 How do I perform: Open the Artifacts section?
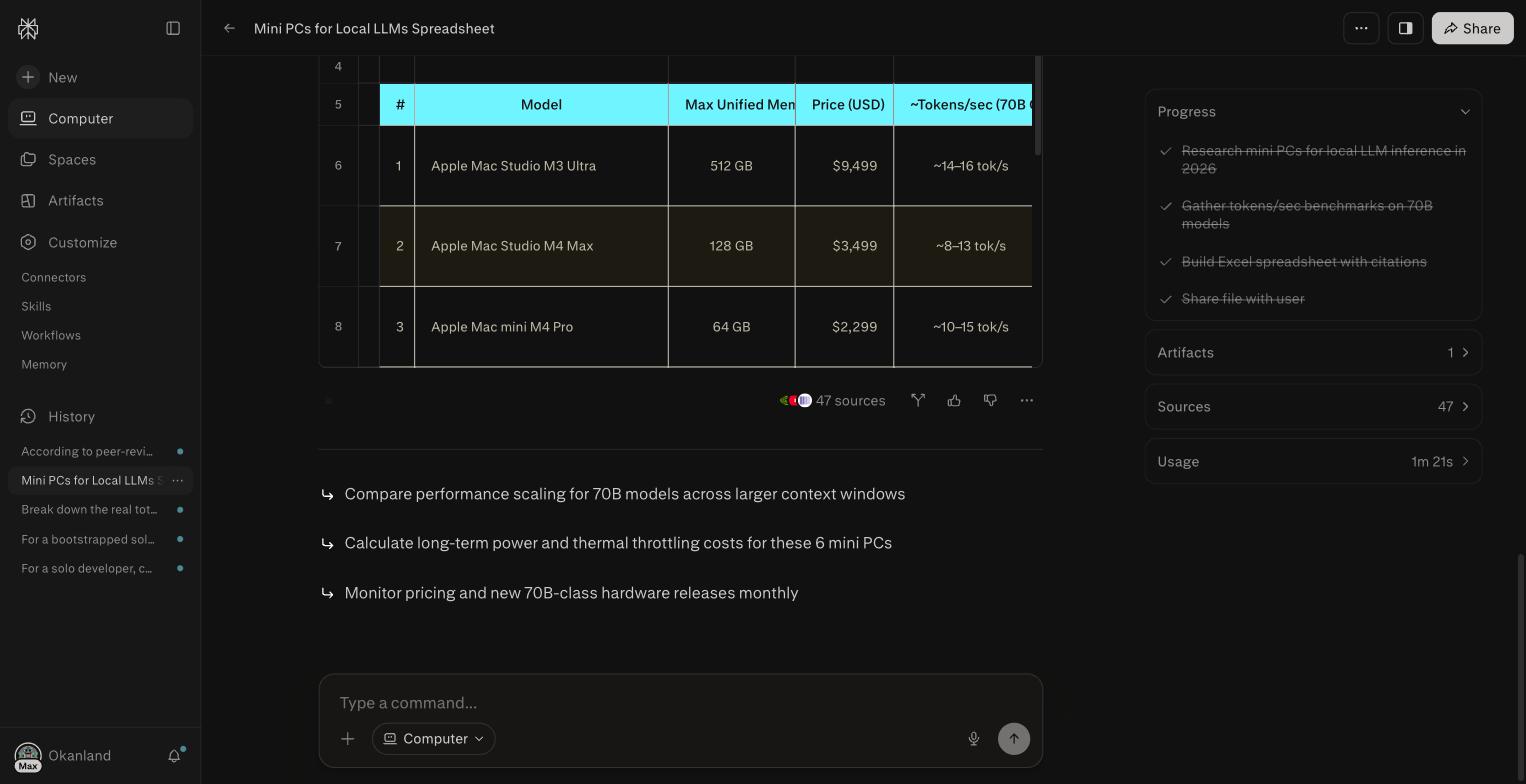tap(100, 200)
